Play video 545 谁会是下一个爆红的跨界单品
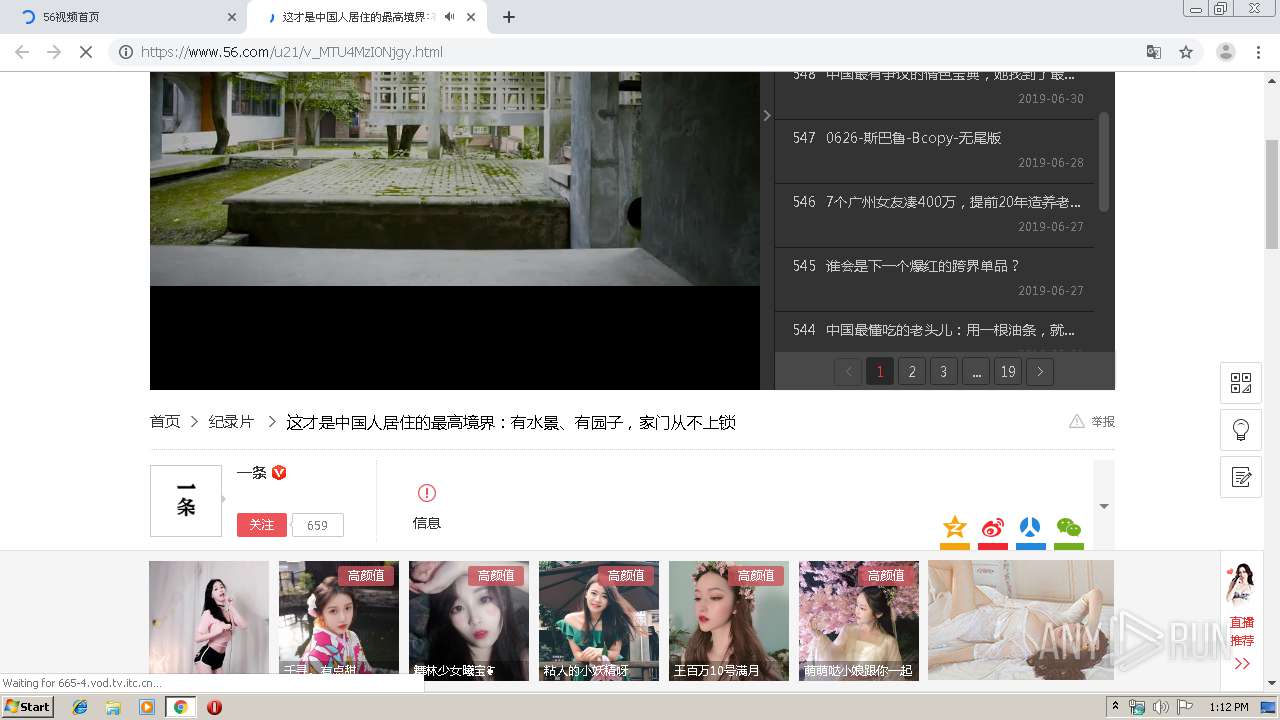Screen dimensions: 1280x720 (x=934, y=278)
